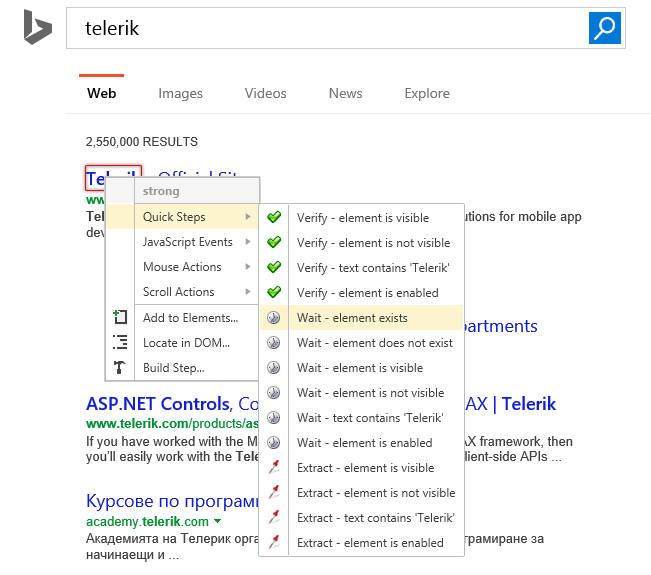Click the partially hidden 'artments' blue link

click(501, 326)
